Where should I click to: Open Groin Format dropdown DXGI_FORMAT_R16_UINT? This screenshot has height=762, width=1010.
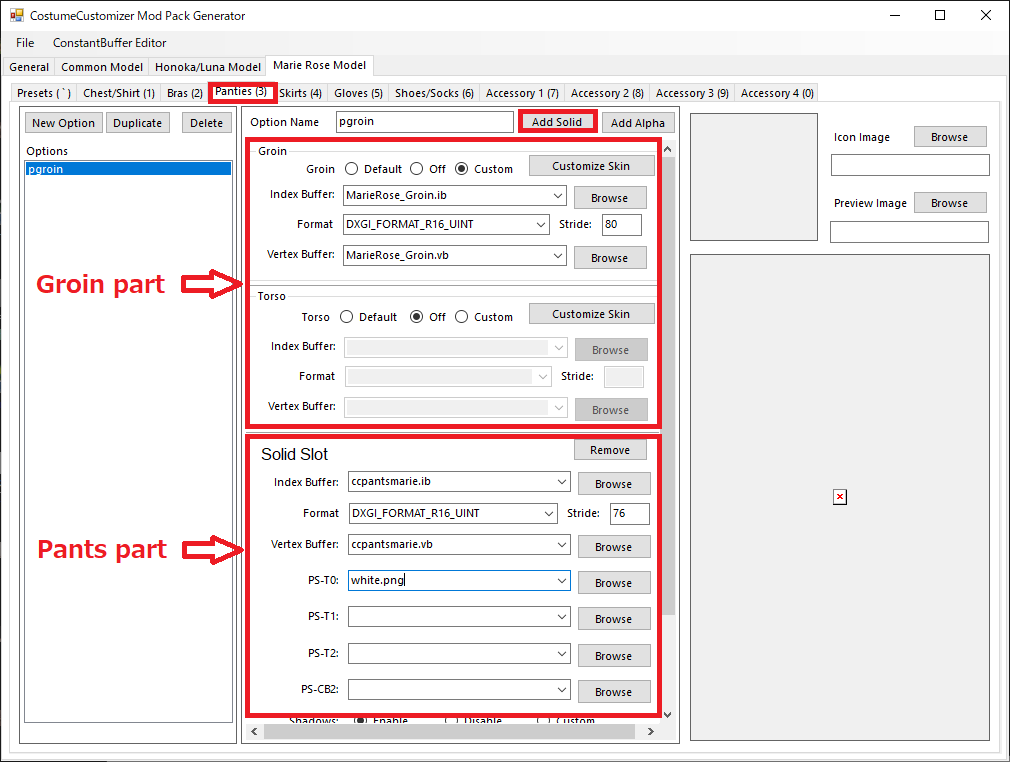pyautogui.click(x=541, y=224)
